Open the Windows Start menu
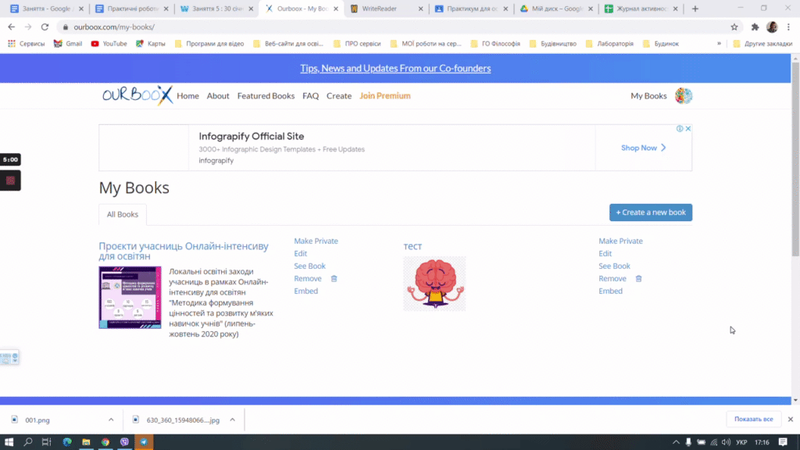Image resolution: width=800 pixels, height=450 pixels. (x=10, y=441)
